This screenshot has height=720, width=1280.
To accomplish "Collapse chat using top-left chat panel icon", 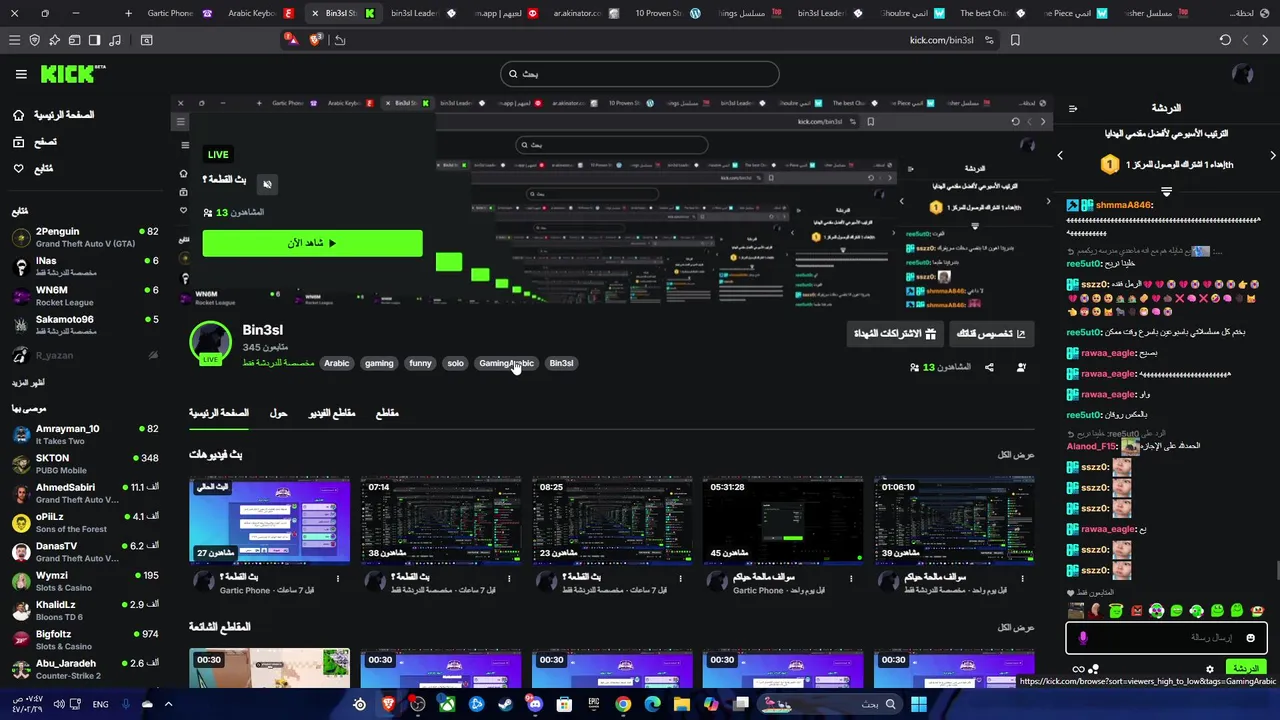I will click(1073, 108).
